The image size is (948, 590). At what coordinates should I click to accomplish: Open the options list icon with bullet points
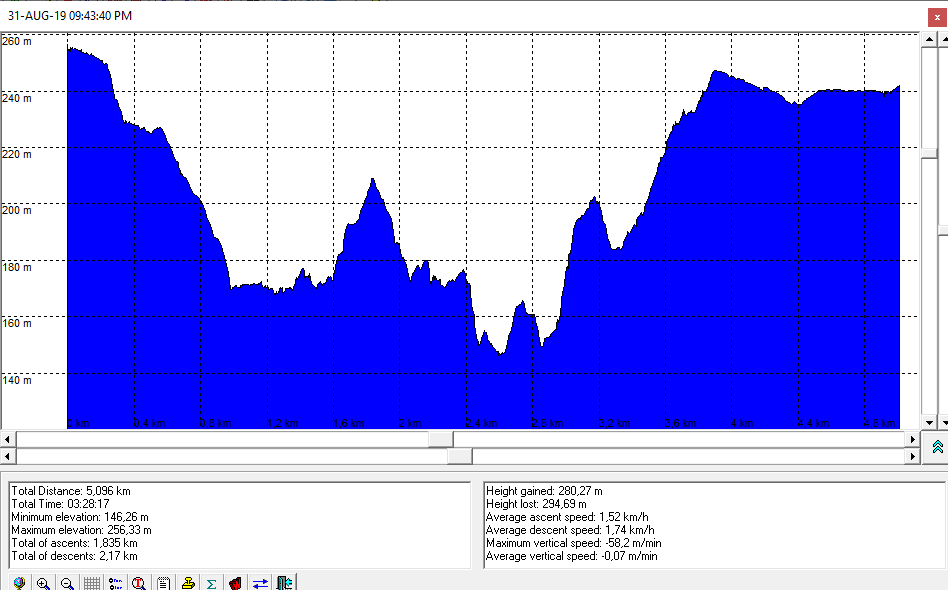[115, 582]
